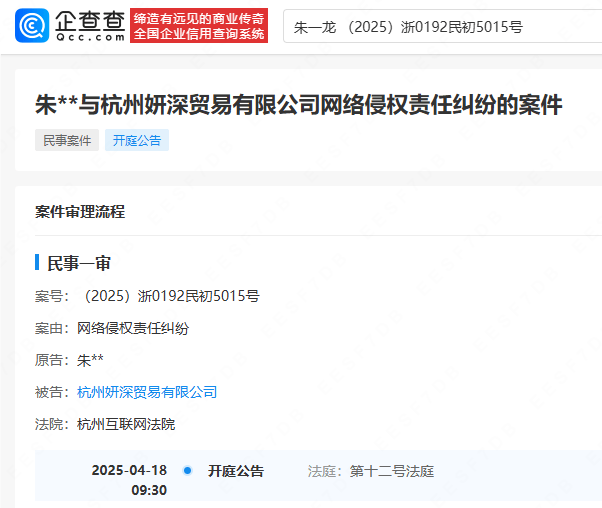Image resolution: width=602 pixels, height=508 pixels.
Task: Open defendant link 杭州妍深贸易有限公司
Action: point(147,392)
